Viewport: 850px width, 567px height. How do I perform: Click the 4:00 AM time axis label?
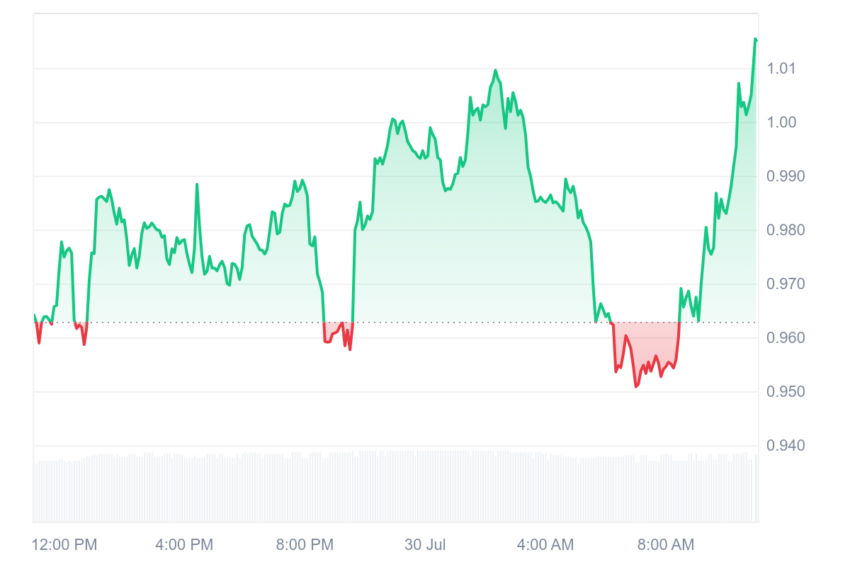pos(545,545)
